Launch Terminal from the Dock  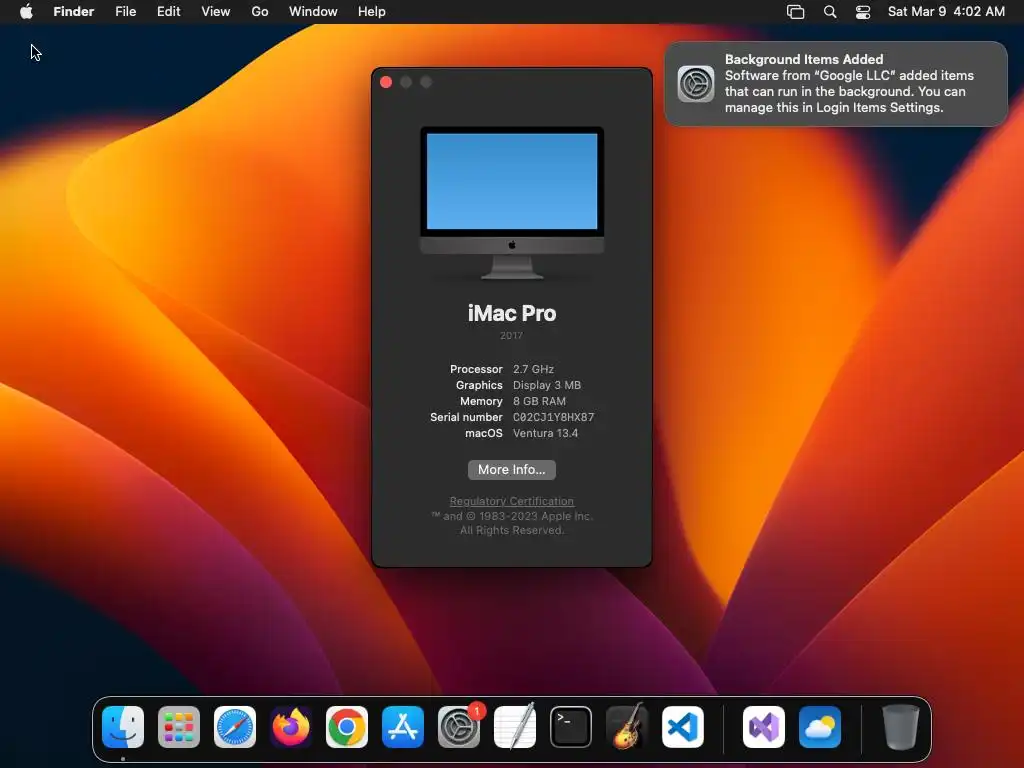click(571, 727)
